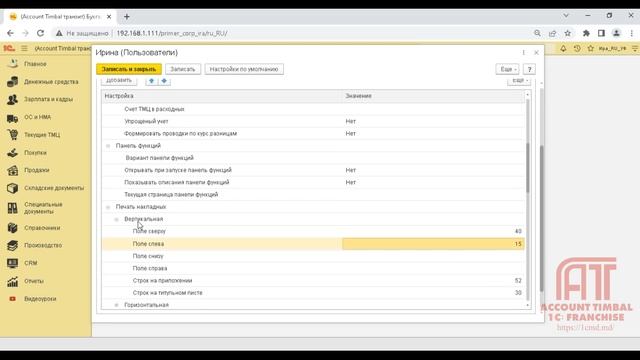
Task: Move setting up with arrow icon
Action: pos(151,80)
